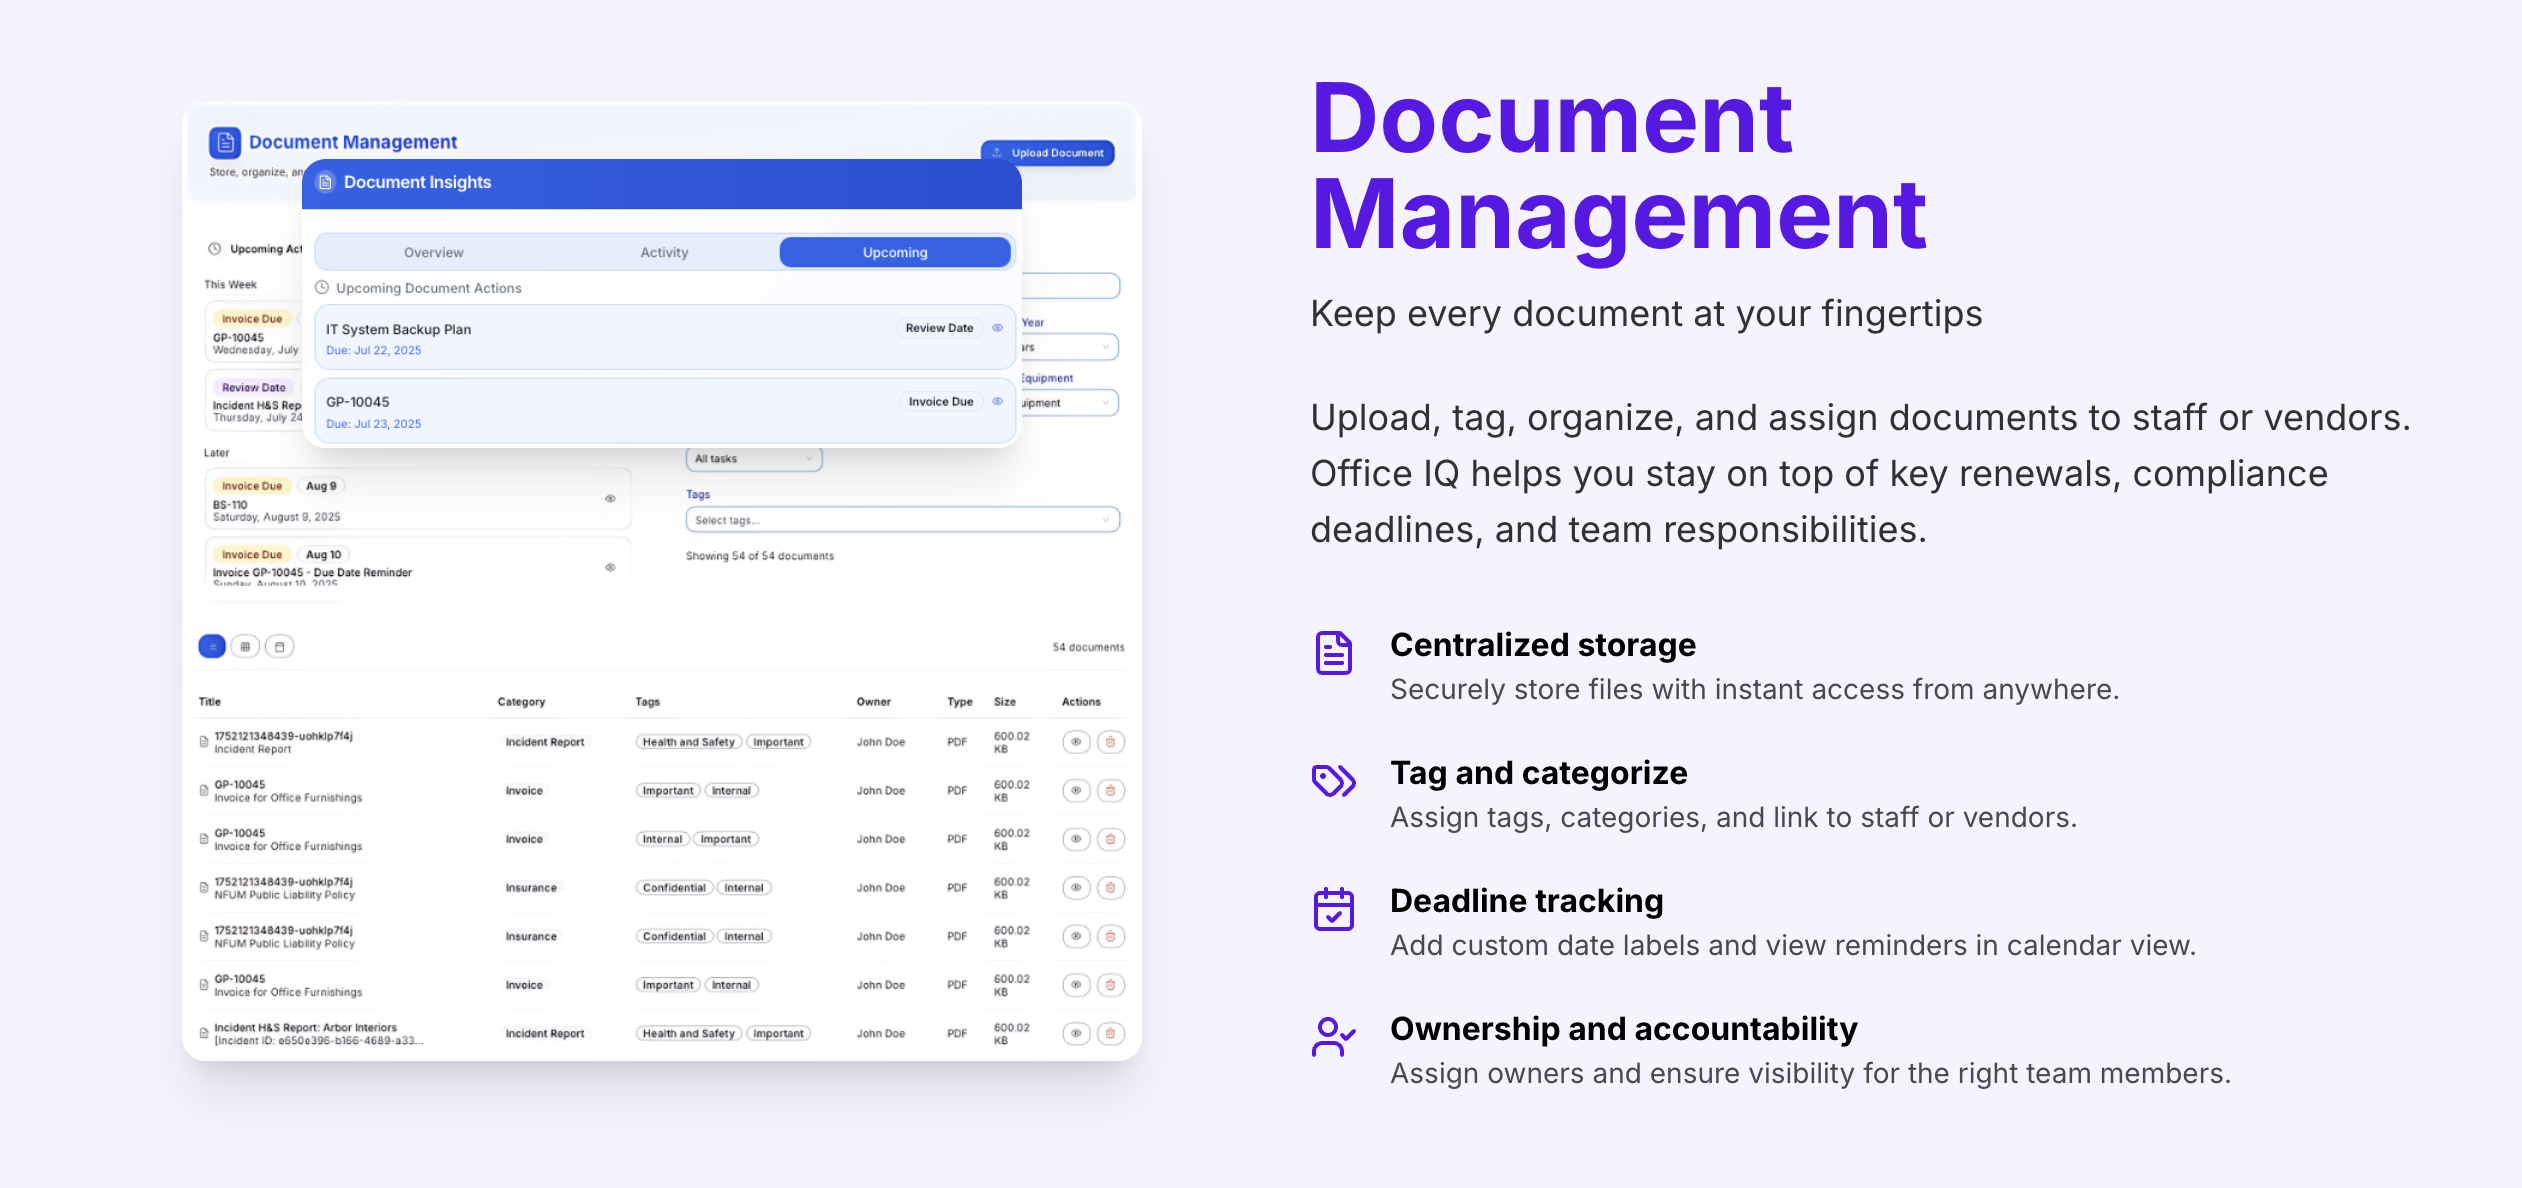Switch to the Overview tab

(433, 253)
